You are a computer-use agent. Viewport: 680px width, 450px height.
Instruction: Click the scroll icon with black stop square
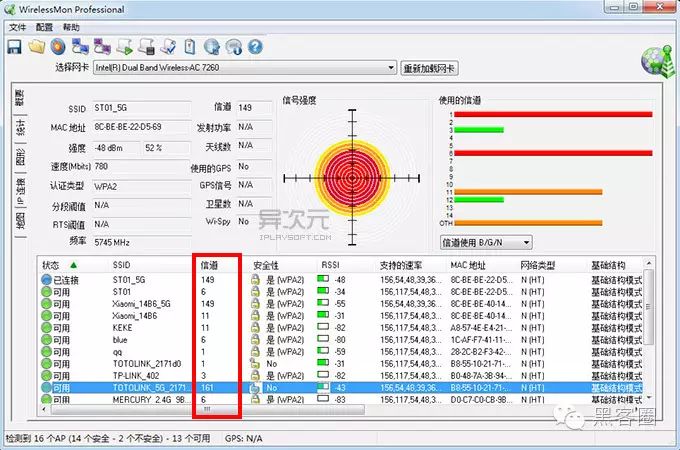tap(147, 47)
